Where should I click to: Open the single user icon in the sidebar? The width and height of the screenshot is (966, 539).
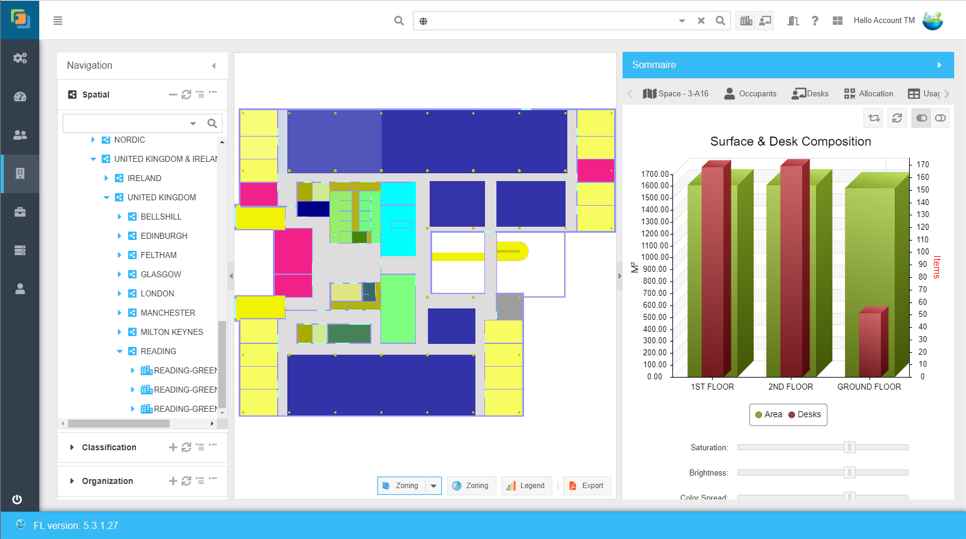tap(20, 289)
